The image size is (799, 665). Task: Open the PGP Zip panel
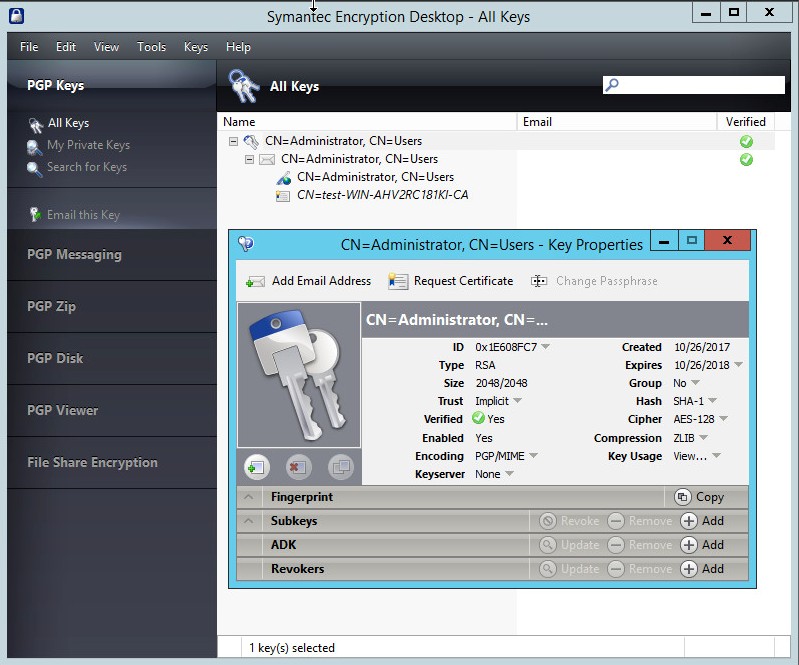112,306
